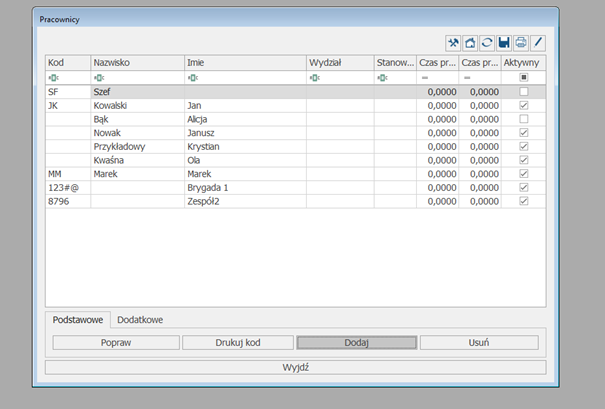Open the filter operator icon under Nazwisko
The image size is (605, 409).
pyautogui.click(x=99, y=77)
